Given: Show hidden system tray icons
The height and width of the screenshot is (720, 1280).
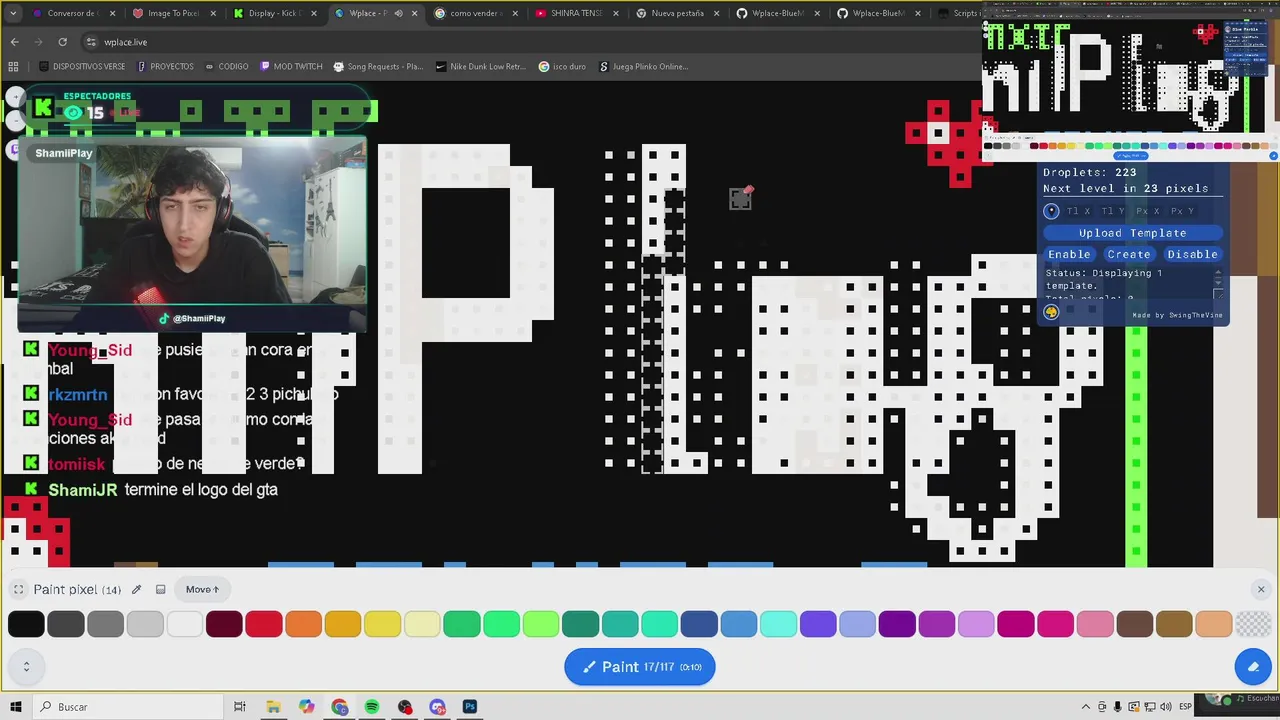Looking at the screenshot, I should [1085, 707].
